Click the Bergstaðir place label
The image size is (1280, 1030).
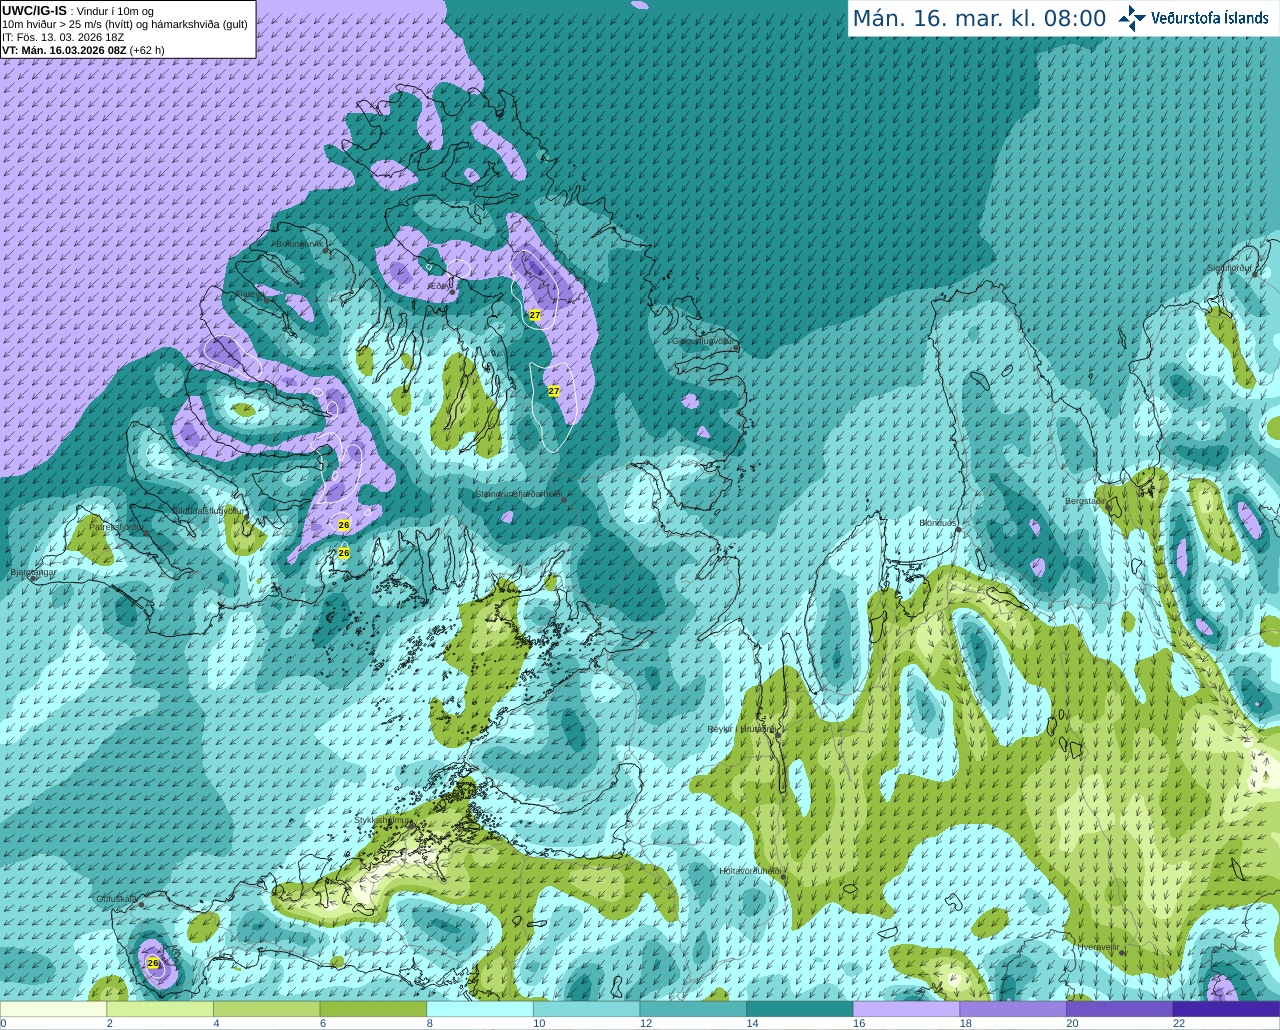point(1086,501)
